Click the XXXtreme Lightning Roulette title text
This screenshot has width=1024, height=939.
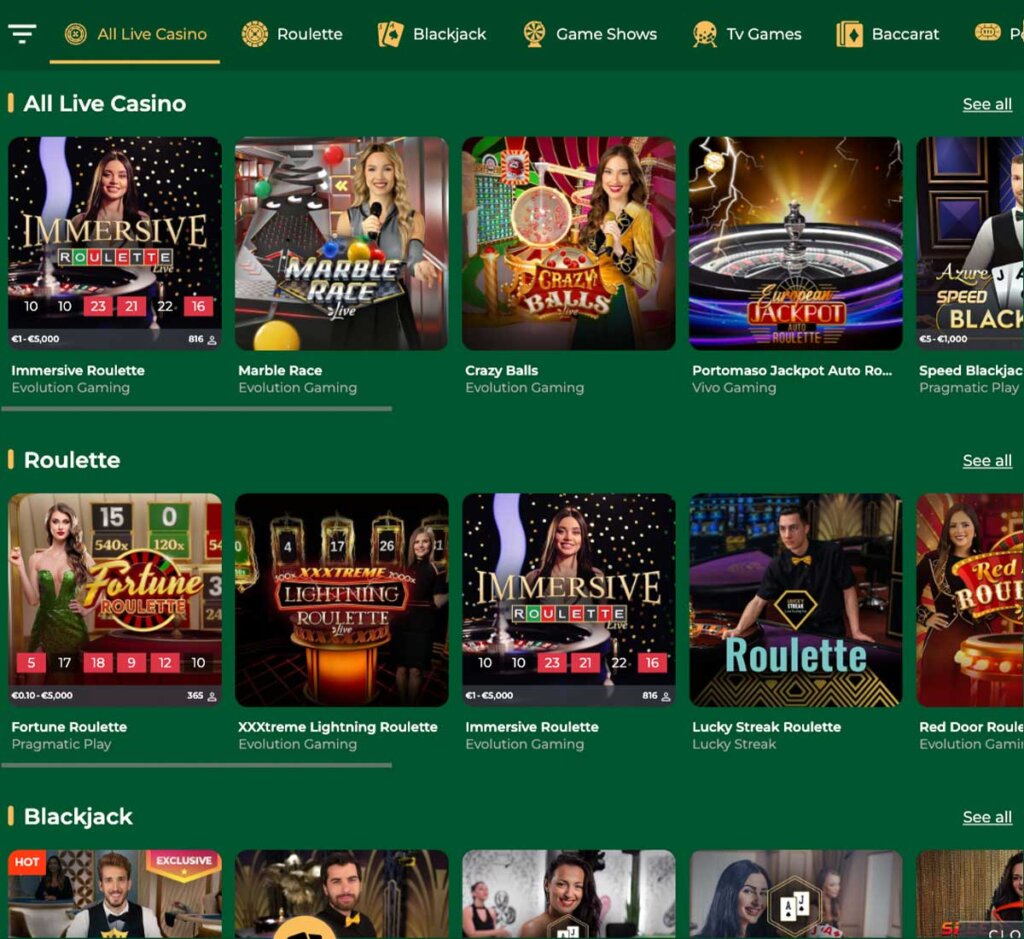click(338, 727)
